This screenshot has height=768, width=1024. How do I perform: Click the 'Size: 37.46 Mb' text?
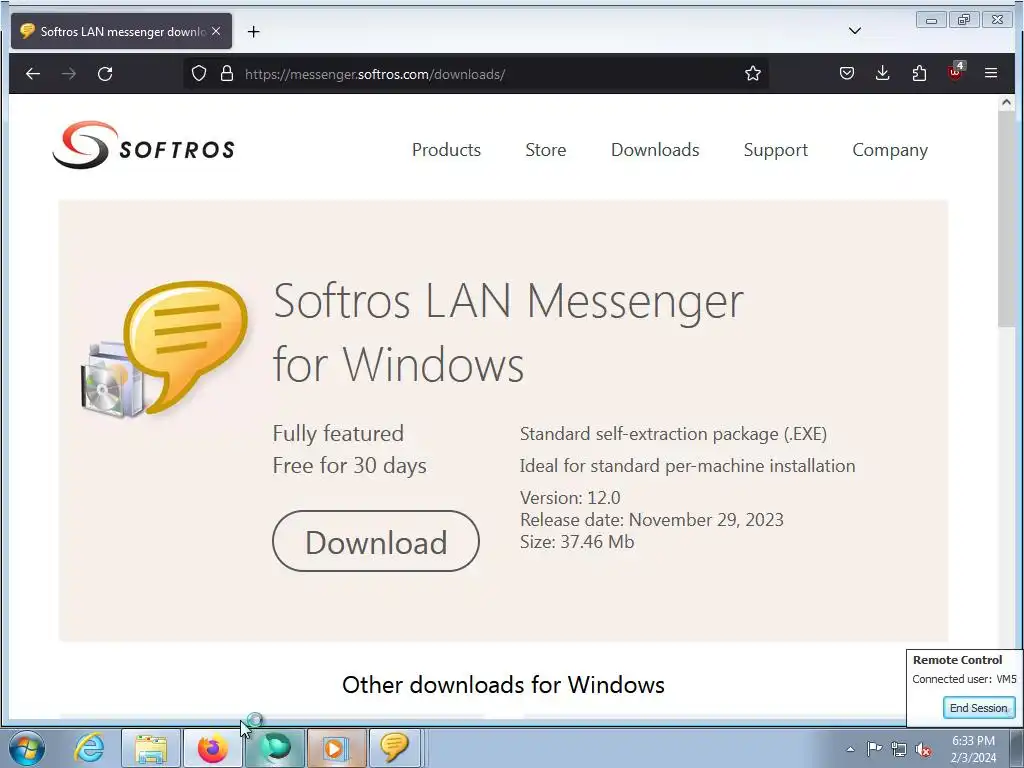577,542
